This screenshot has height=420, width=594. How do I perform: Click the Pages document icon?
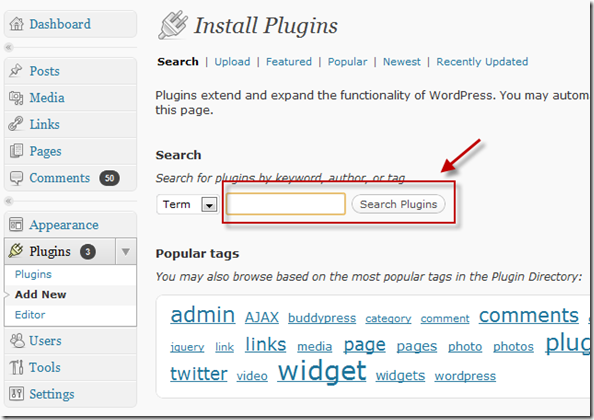tap(16, 151)
